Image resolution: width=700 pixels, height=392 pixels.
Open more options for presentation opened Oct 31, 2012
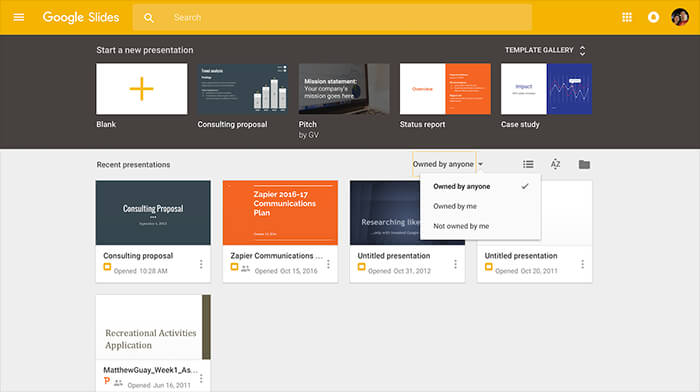click(455, 264)
